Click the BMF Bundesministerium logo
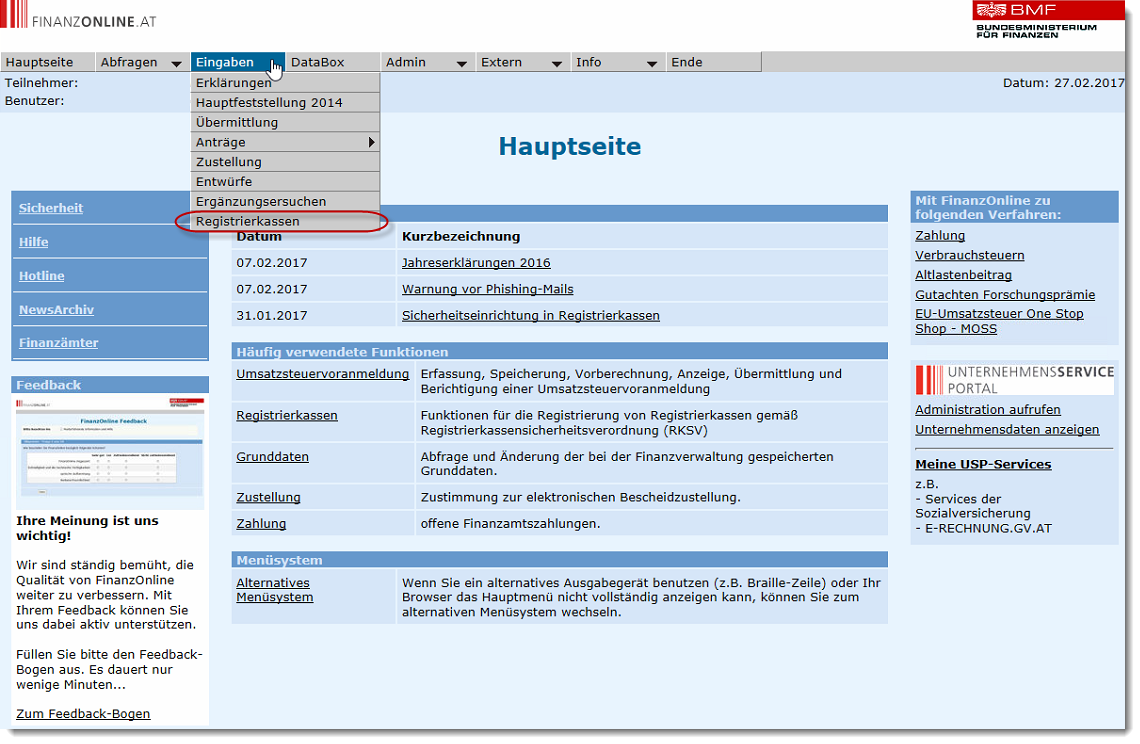 tap(1035, 20)
